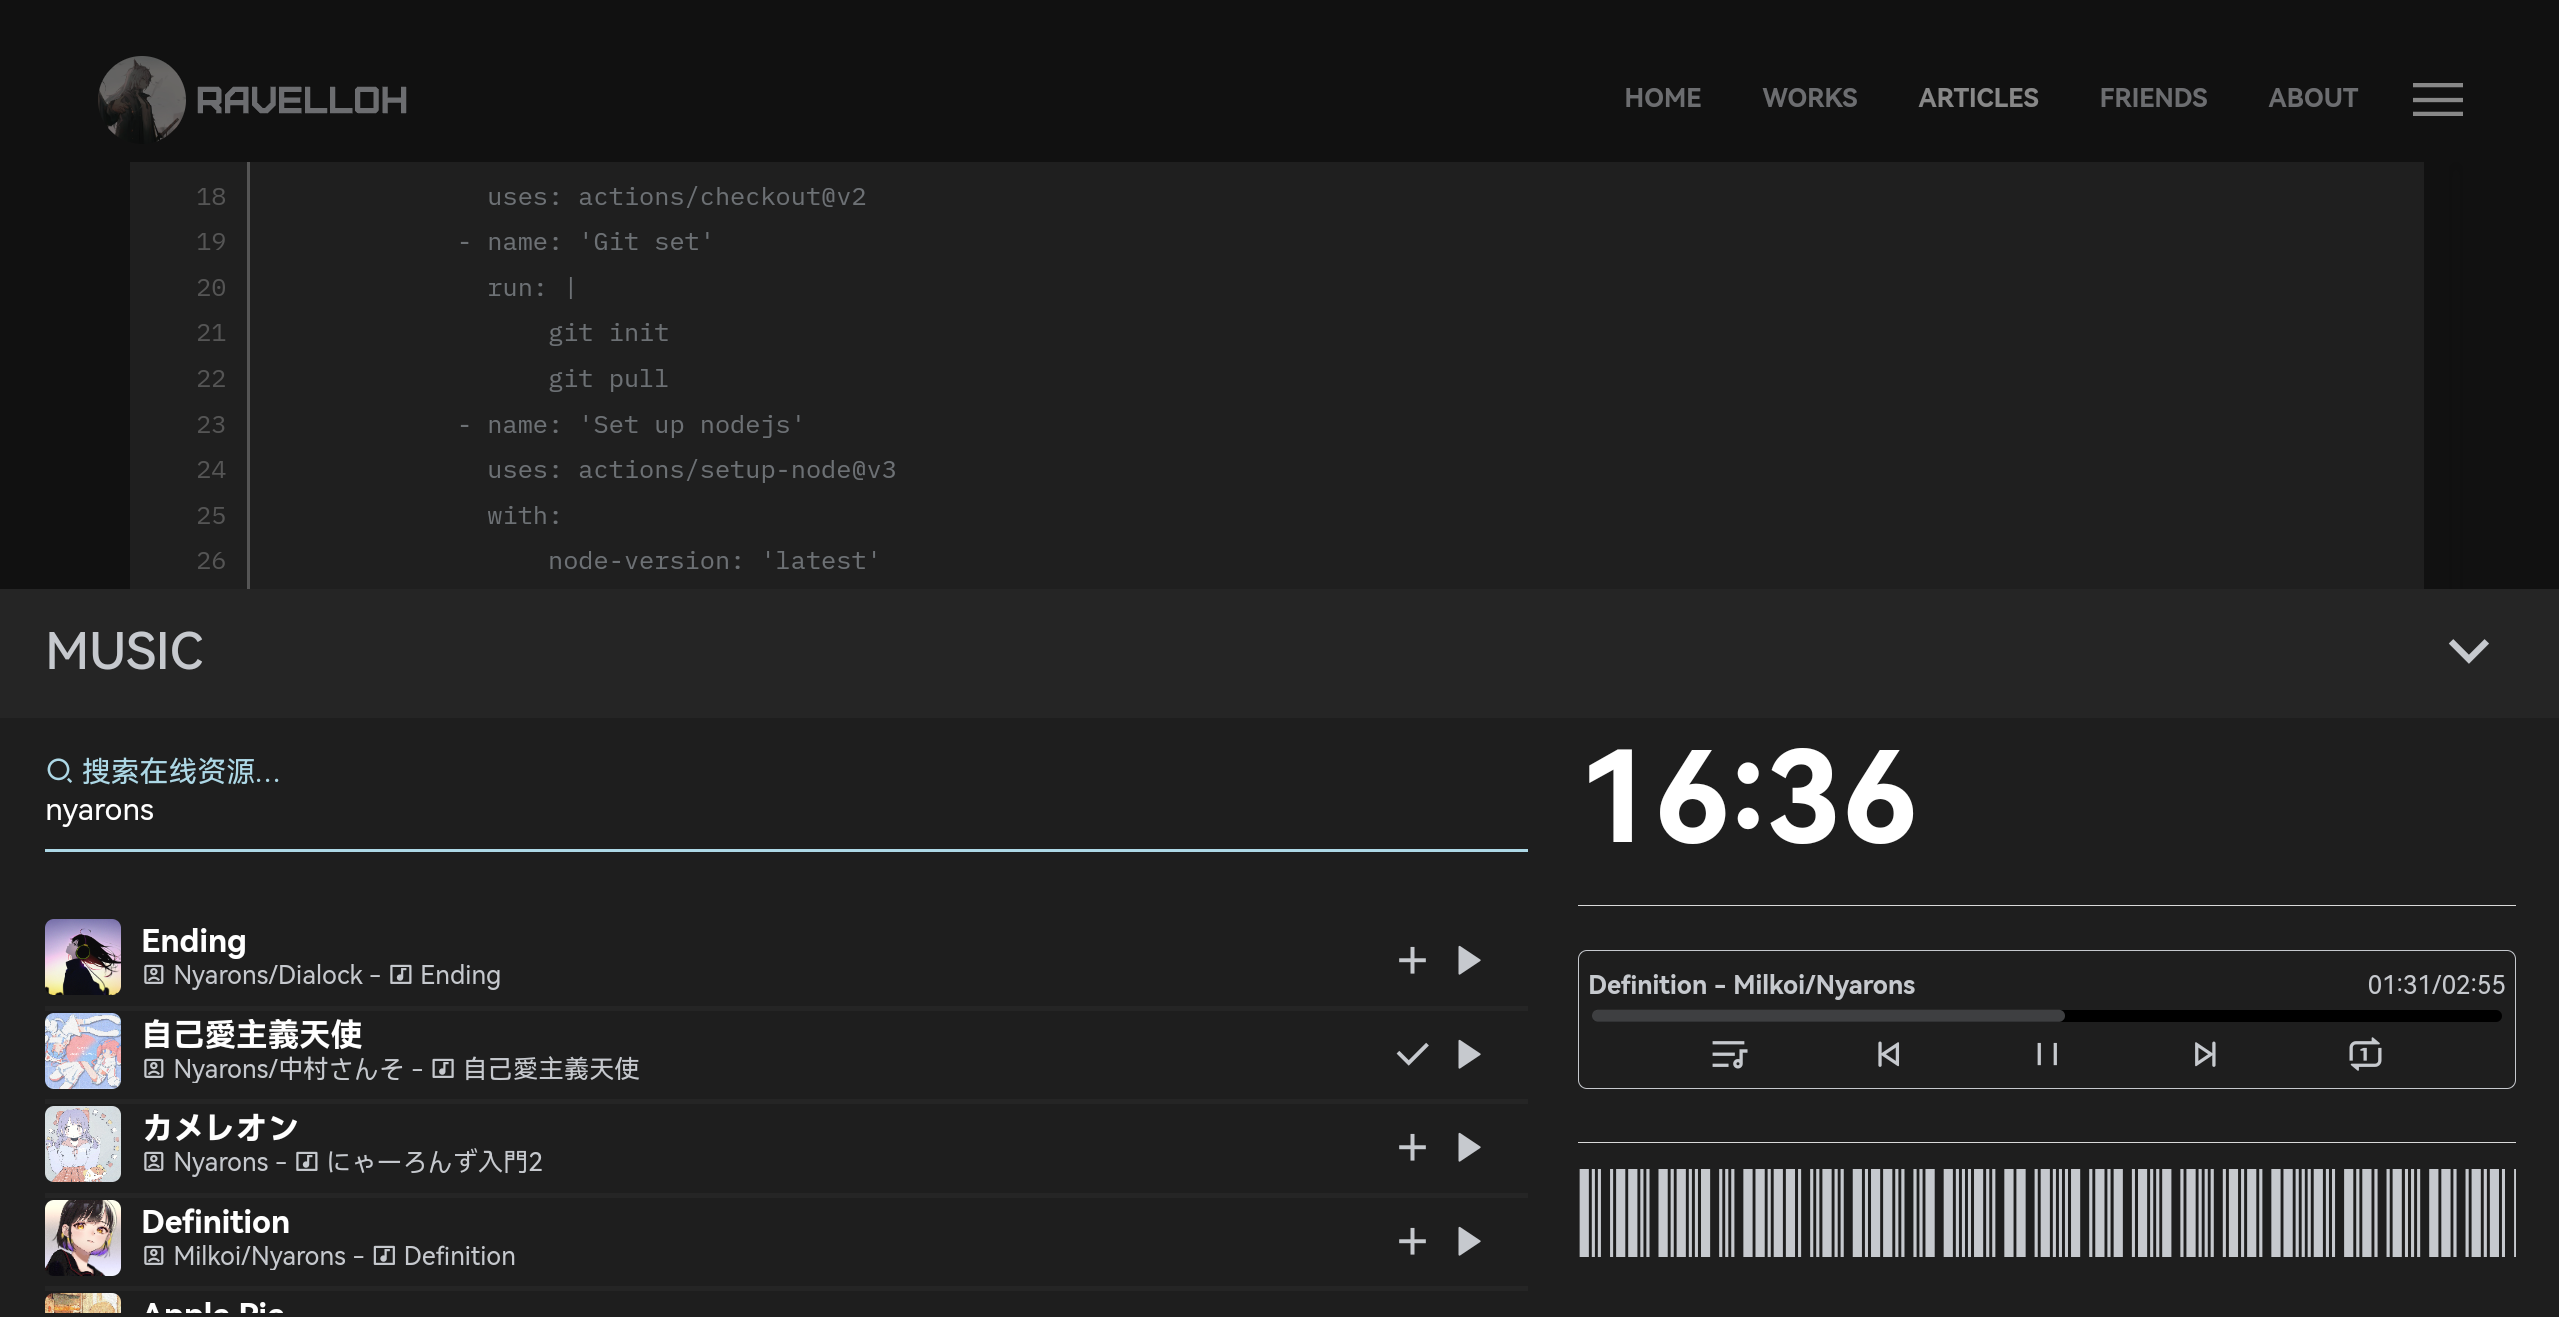
Task: Click artist text Milkoi/Nyarons in results
Action: [x=260, y=1256]
